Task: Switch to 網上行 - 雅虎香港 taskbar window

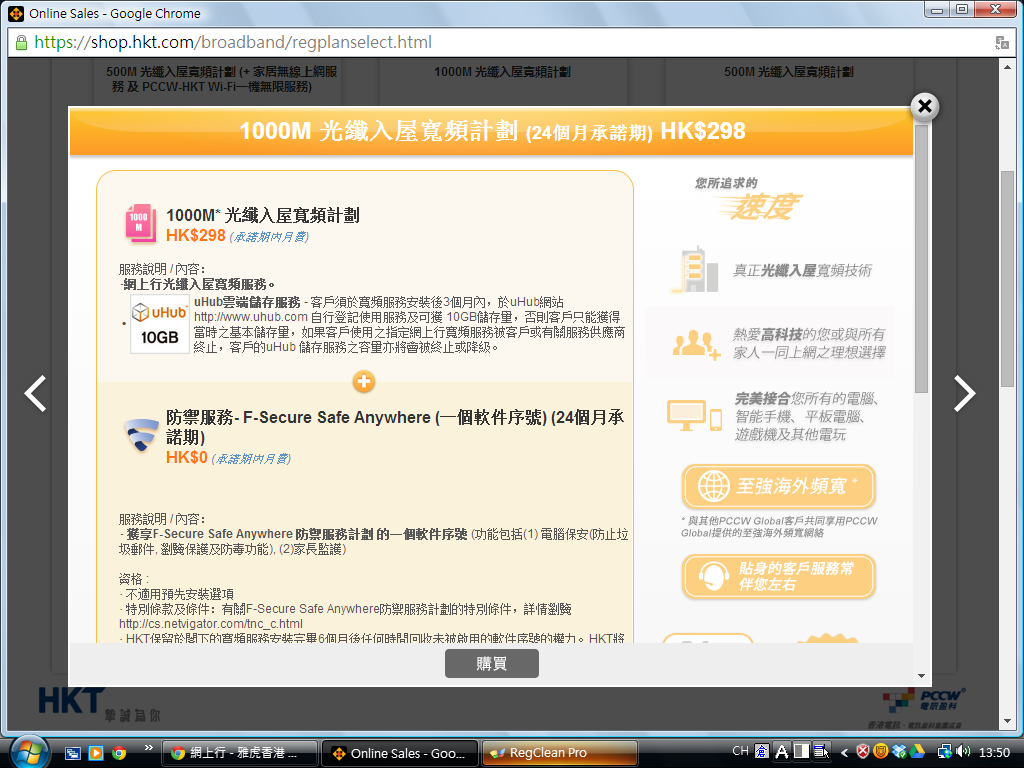Action: (x=239, y=753)
